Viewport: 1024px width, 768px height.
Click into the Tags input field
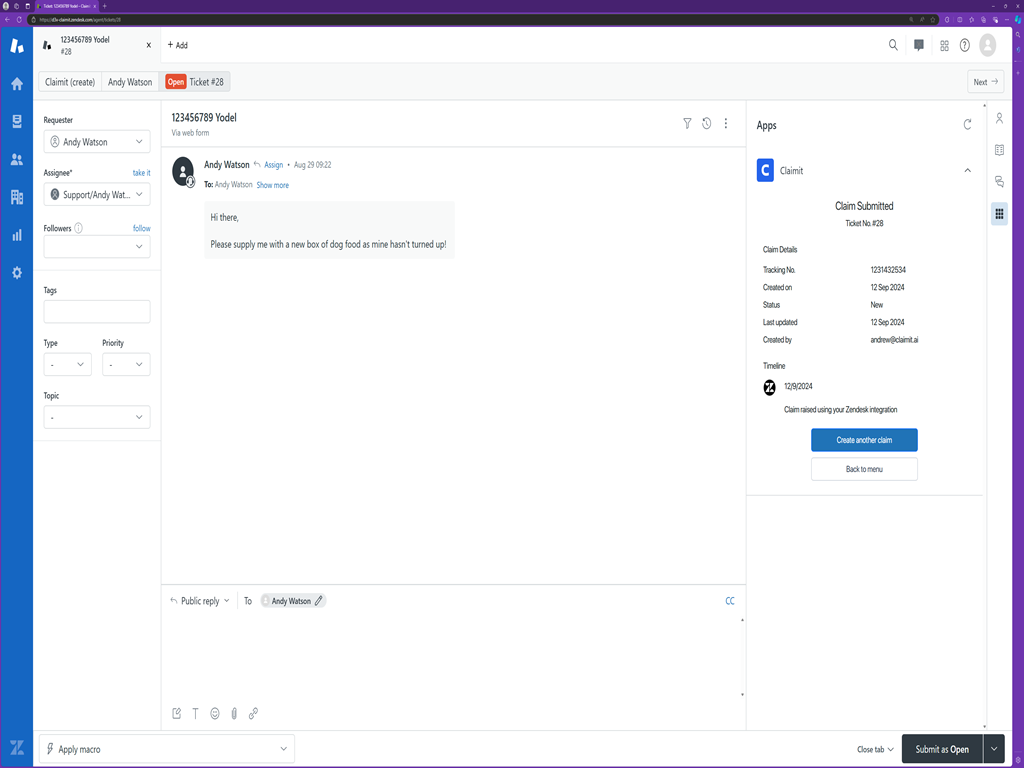tap(96, 312)
